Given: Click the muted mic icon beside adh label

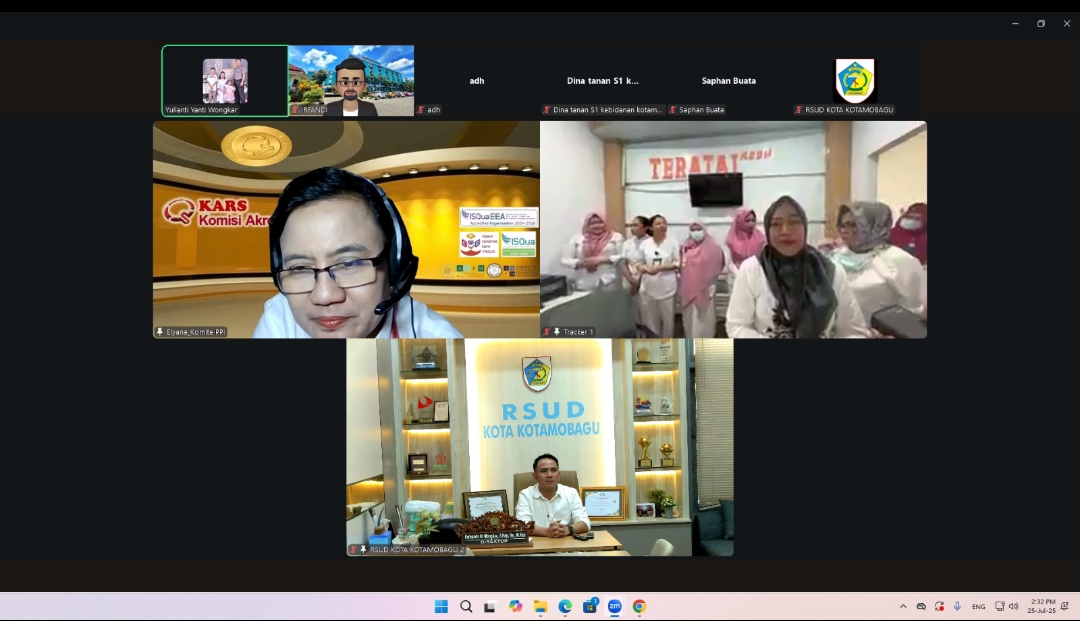Looking at the screenshot, I should pyautogui.click(x=421, y=109).
